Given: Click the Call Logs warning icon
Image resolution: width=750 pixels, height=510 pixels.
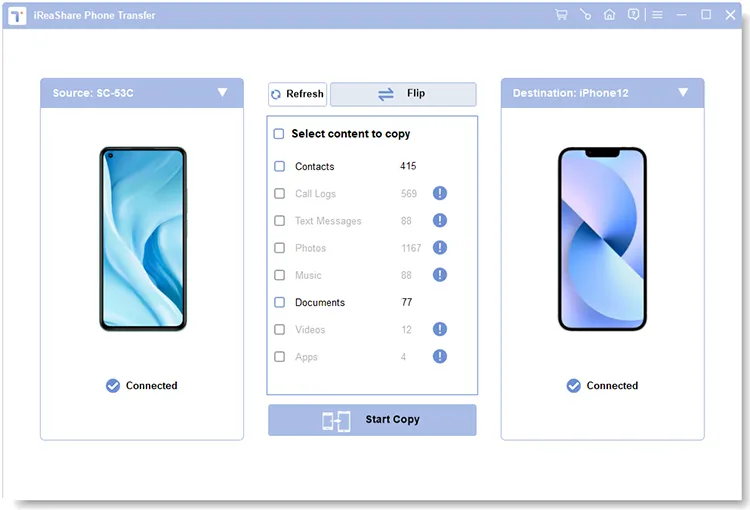Looking at the screenshot, I should 440,193.
